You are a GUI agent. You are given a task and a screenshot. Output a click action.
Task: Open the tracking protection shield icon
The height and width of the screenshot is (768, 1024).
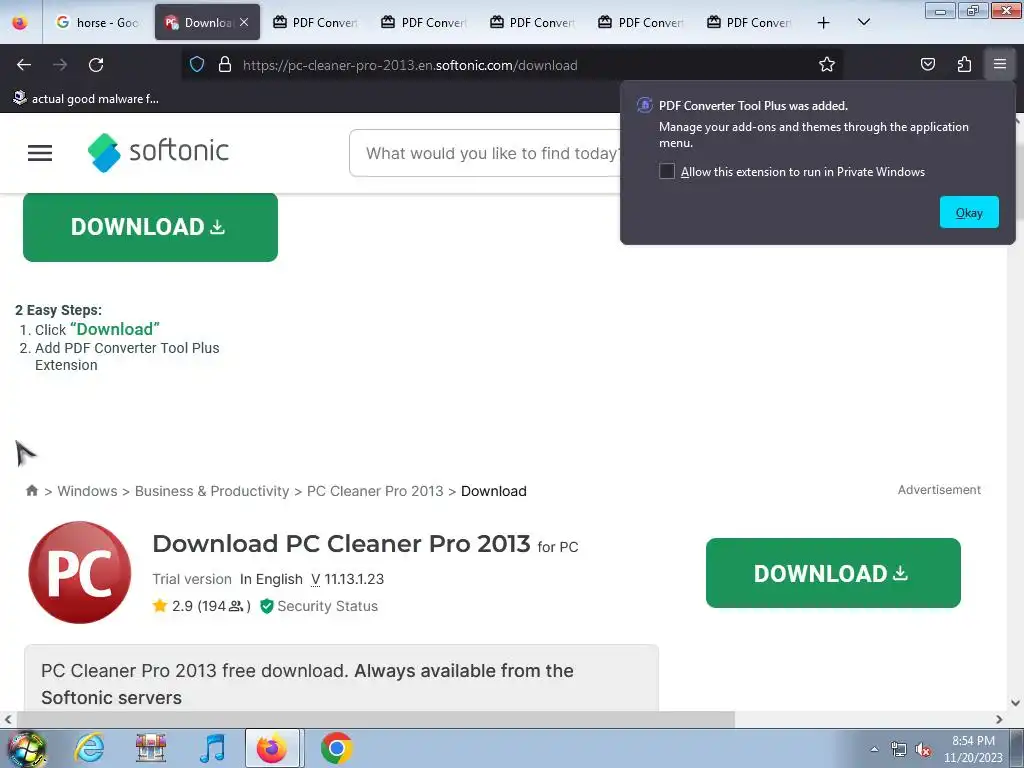pyautogui.click(x=197, y=65)
